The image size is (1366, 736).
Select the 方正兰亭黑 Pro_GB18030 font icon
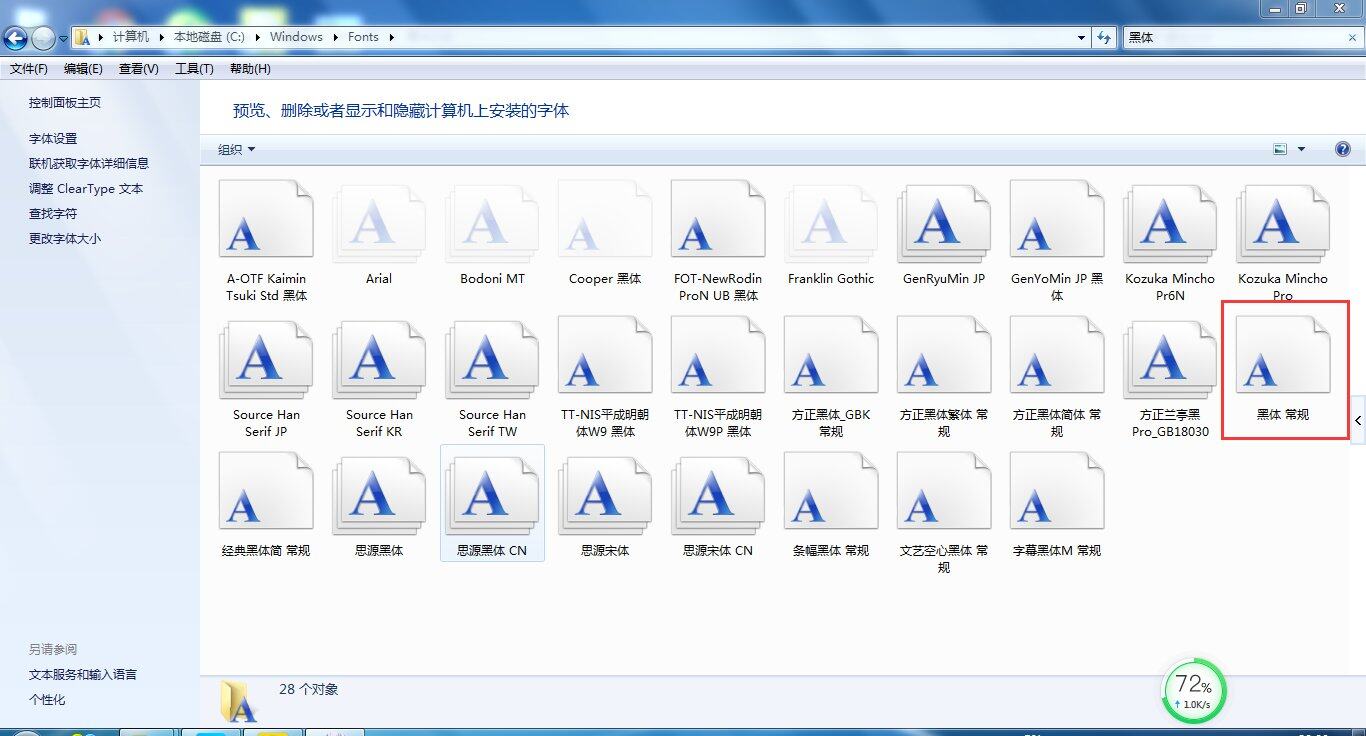[x=1170, y=357]
